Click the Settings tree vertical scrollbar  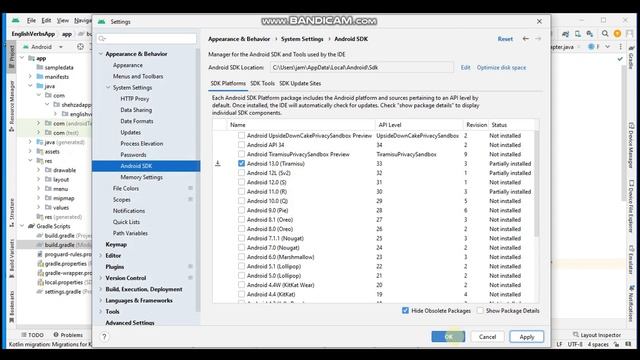point(198,180)
